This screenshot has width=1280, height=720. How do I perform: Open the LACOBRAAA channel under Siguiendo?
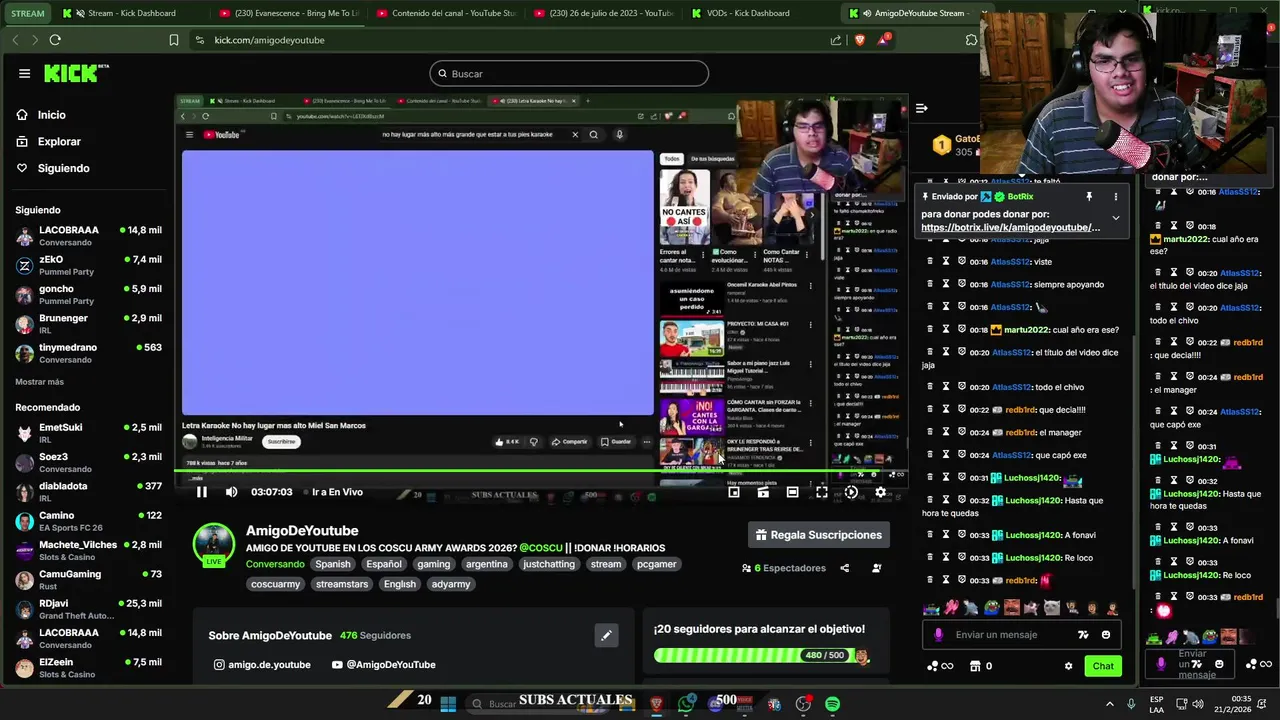(x=88, y=236)
